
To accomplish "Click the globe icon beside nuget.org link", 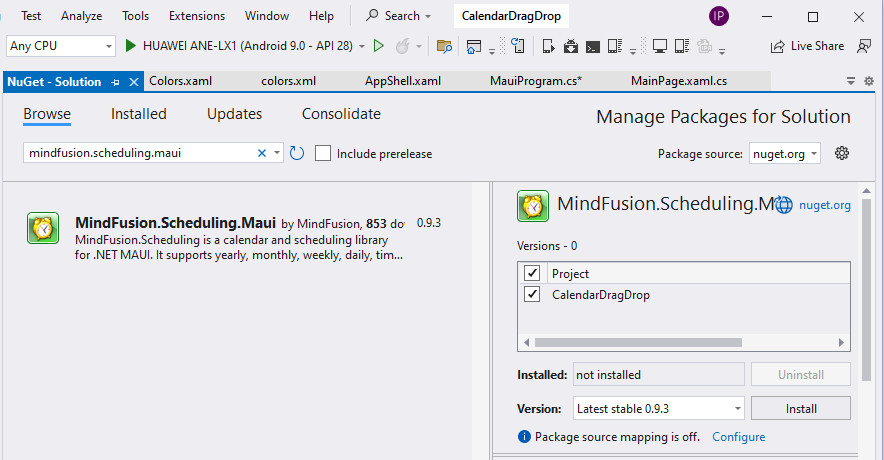I will pyautogui.click(x=783, y=205).
